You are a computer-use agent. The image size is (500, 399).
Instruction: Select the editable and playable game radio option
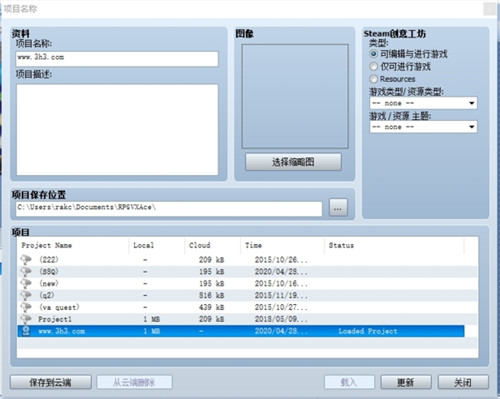pos(373,54)
